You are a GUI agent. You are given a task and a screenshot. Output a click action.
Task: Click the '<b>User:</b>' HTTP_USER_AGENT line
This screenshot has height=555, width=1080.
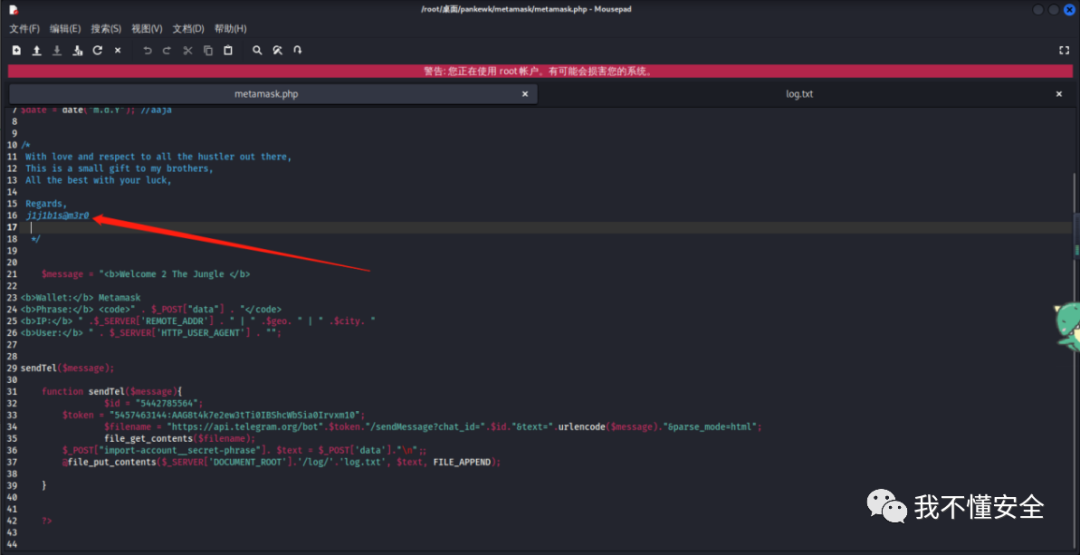pyautogui.click(x=152, y=333)
